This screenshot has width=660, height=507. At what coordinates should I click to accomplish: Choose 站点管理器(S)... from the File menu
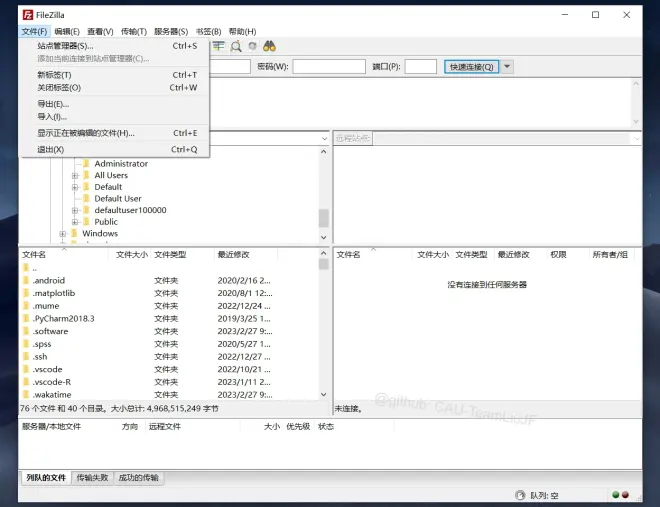click(114, 46)
